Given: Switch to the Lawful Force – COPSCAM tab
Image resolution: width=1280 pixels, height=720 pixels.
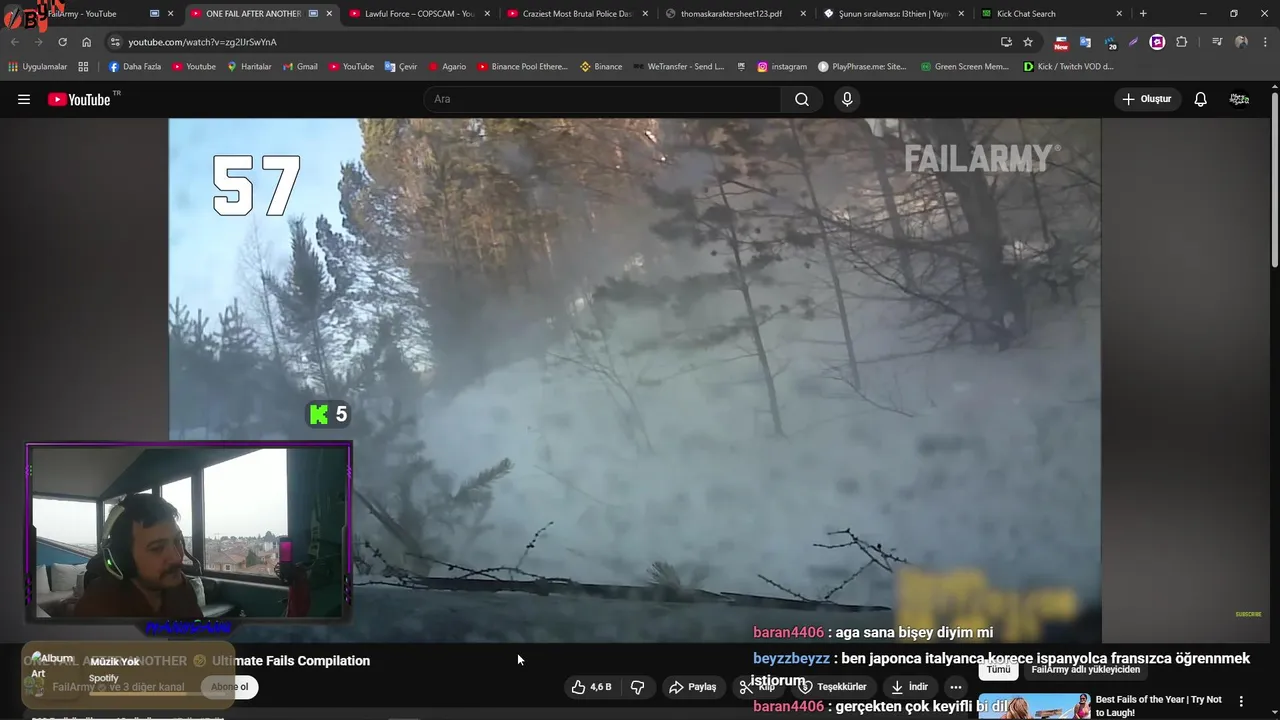Looking at the screenshot, I should [x=419, y=14].
